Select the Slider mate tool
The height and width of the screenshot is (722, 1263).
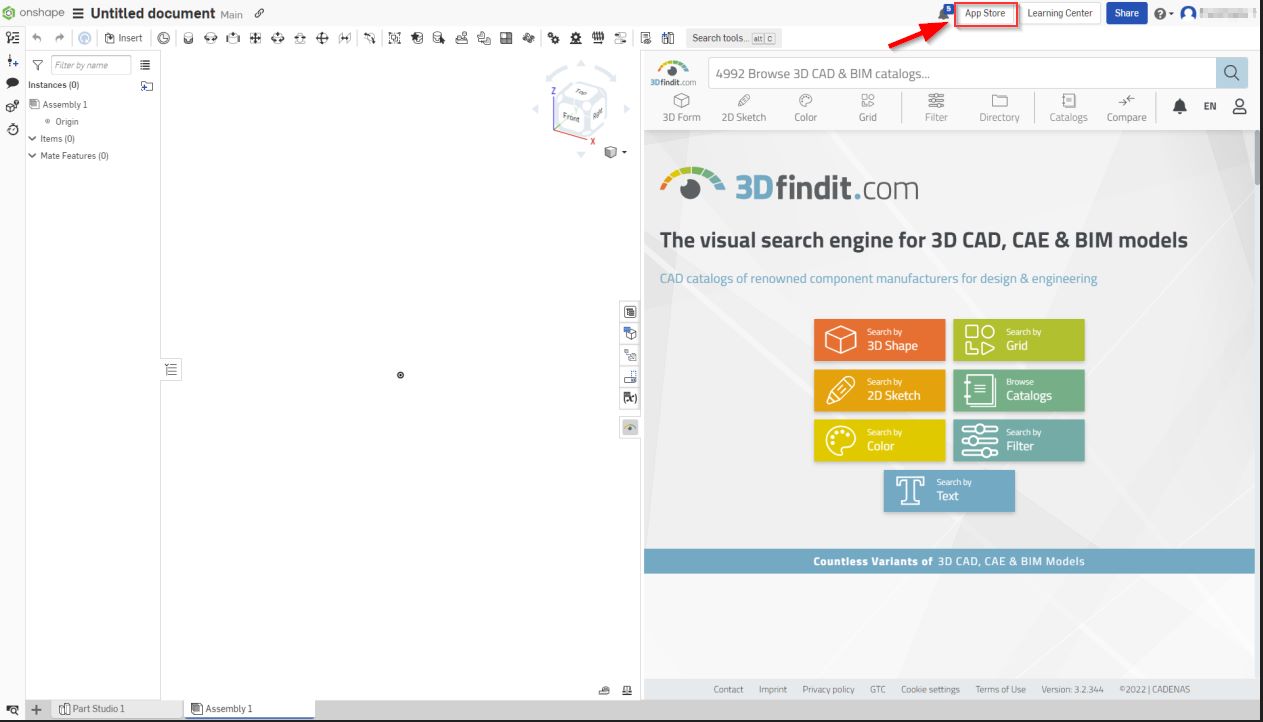[232, 38]
